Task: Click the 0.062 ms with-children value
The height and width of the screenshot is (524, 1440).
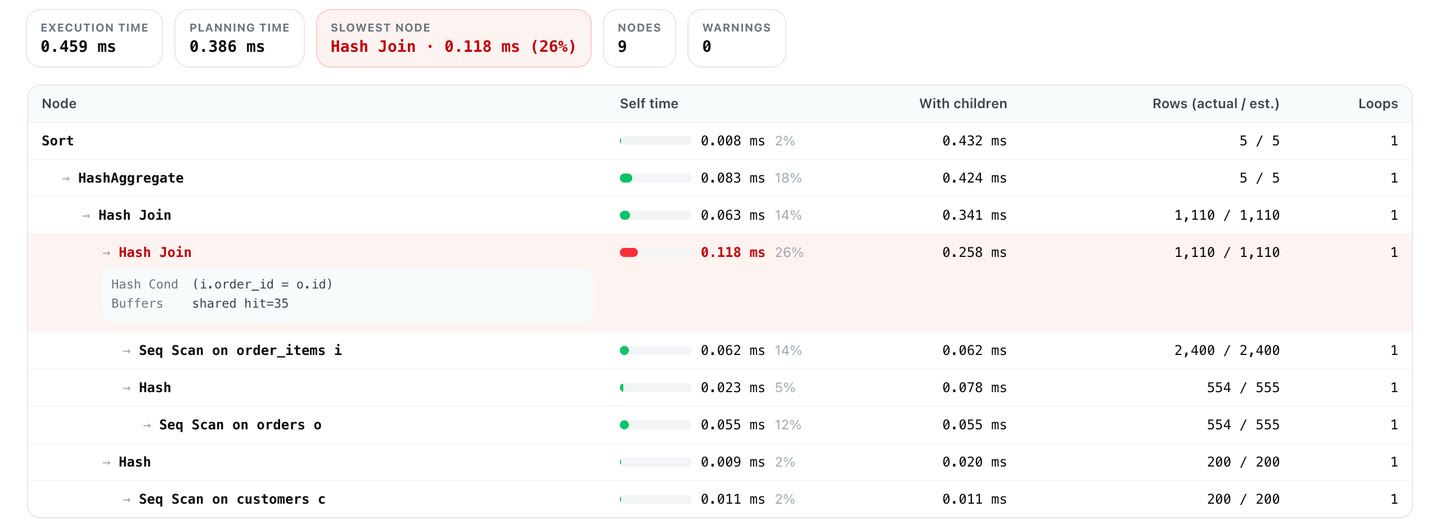Action: point(975,350)
